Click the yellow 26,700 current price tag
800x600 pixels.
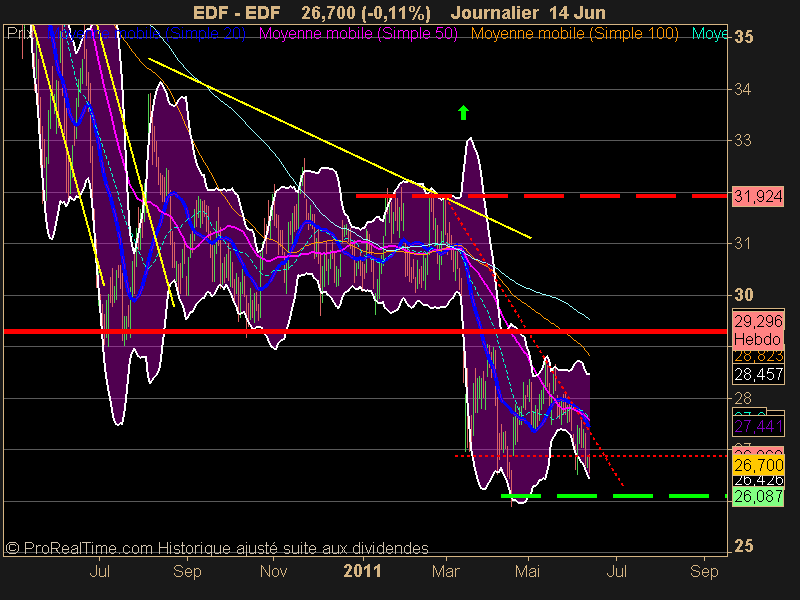[x=758, y=465]
